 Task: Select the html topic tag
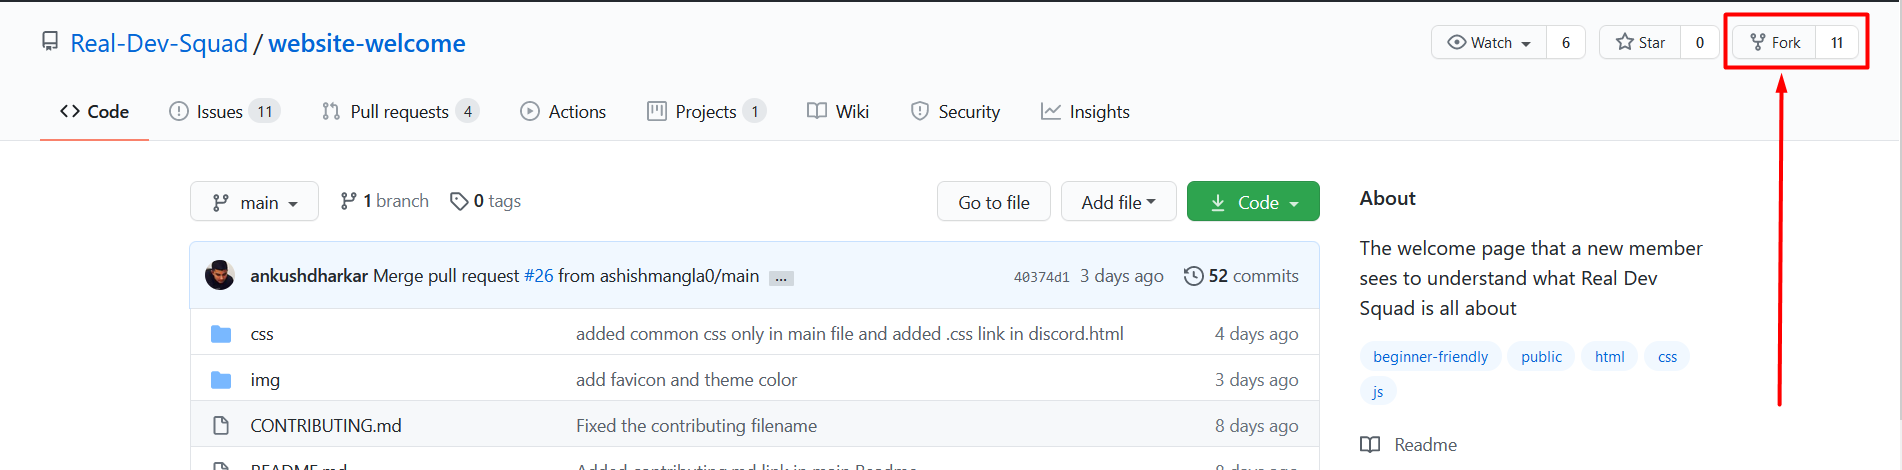click(x=1609, y=357)
